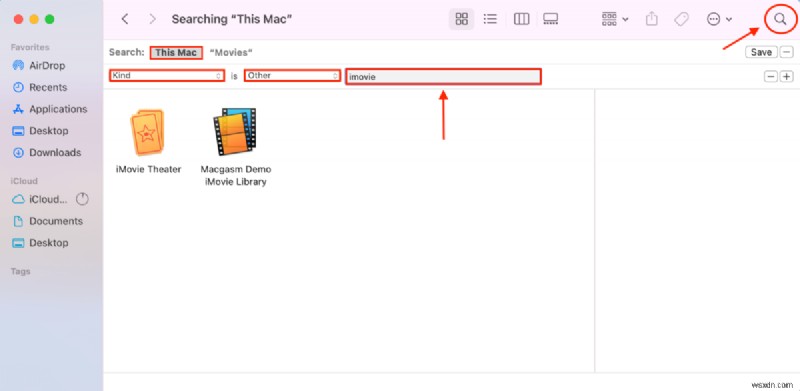Remove the Kind criteria row with minus

tap(770, 77)
